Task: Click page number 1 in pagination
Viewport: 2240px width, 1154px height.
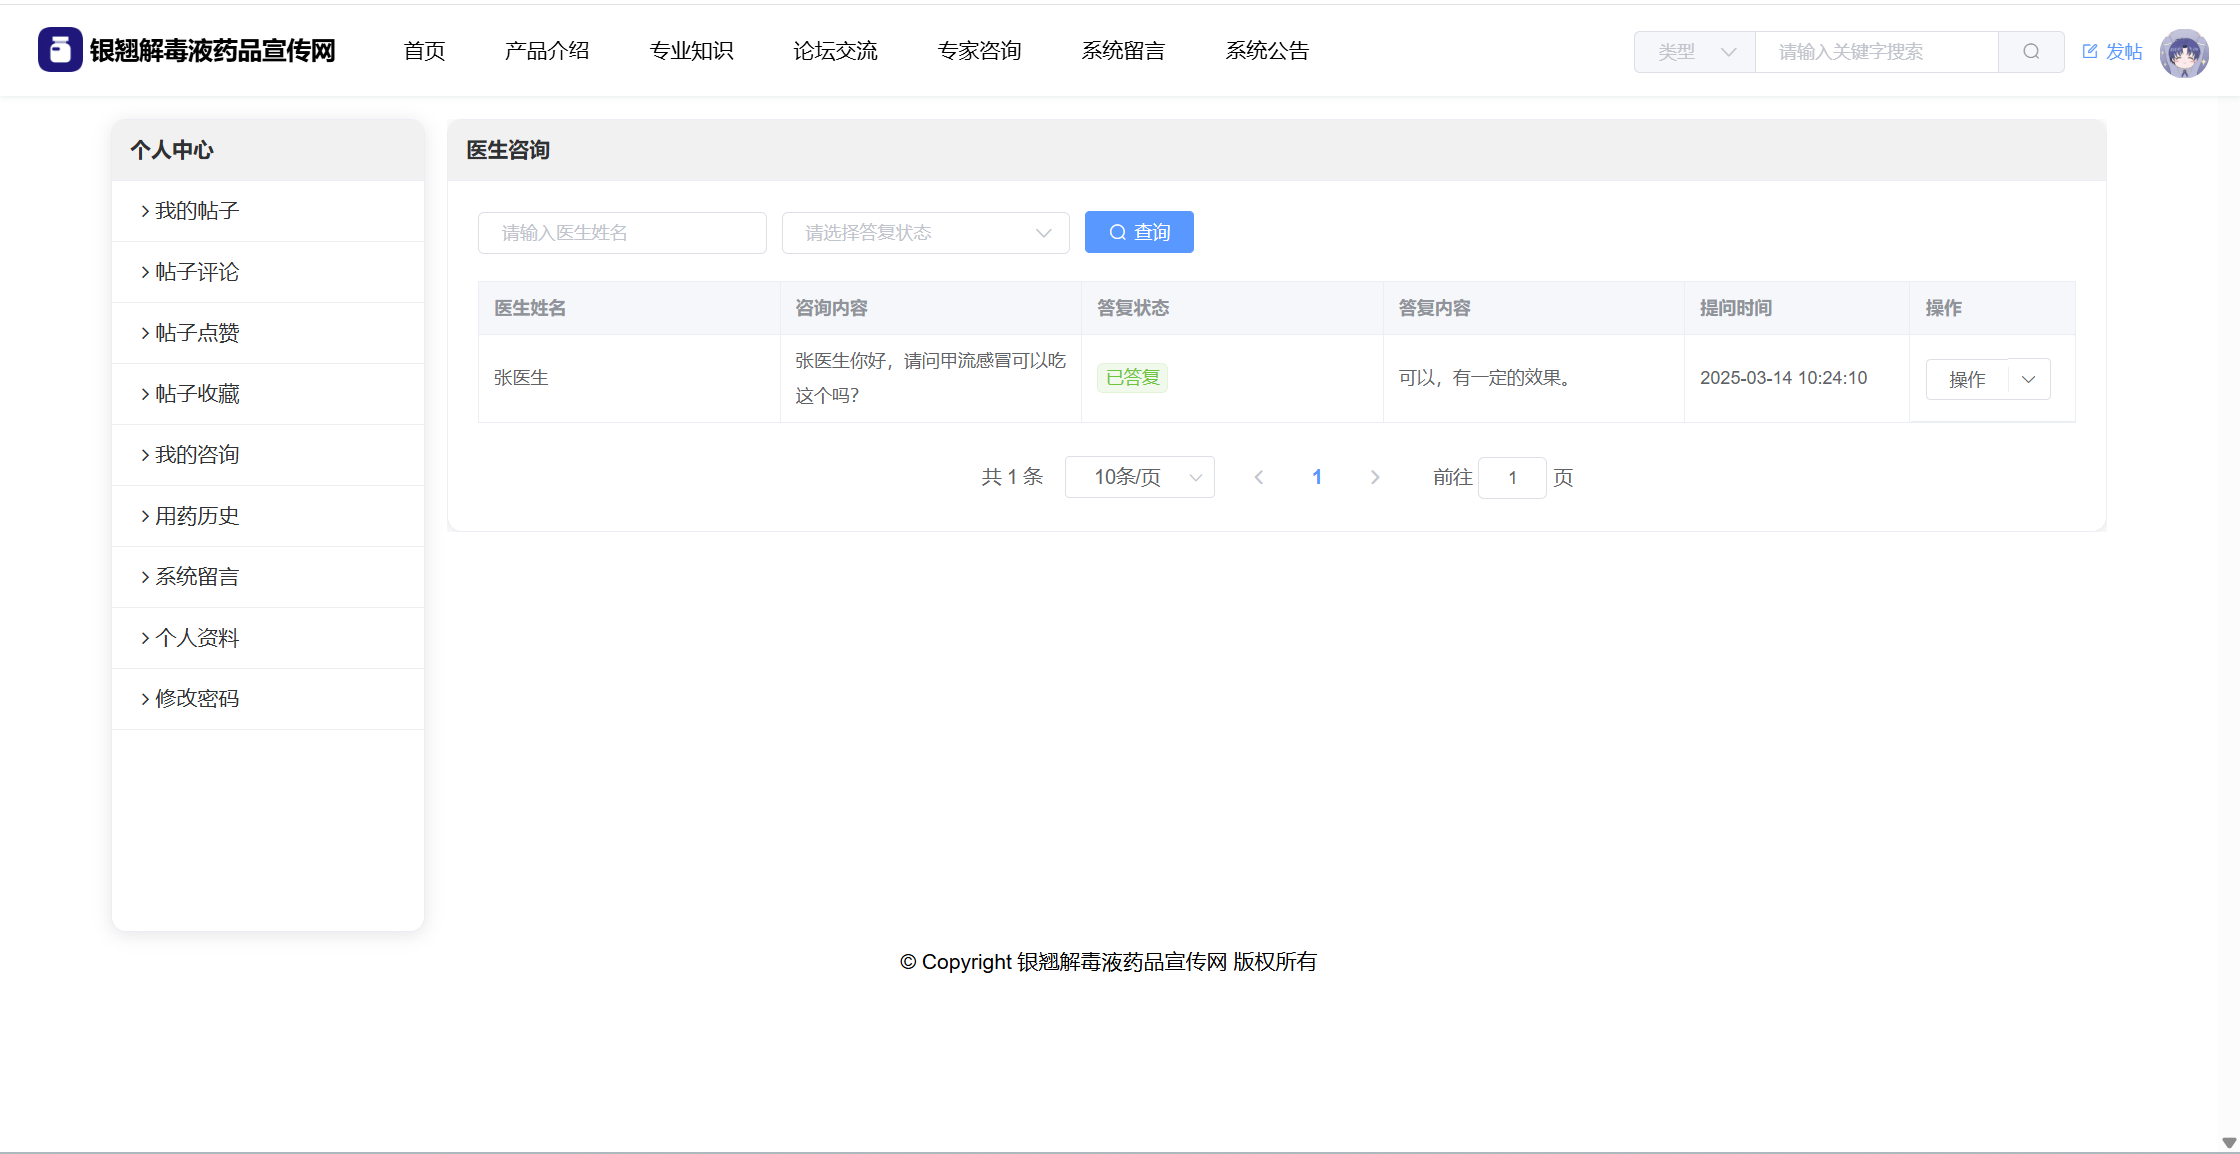Action: [1316, 478]
